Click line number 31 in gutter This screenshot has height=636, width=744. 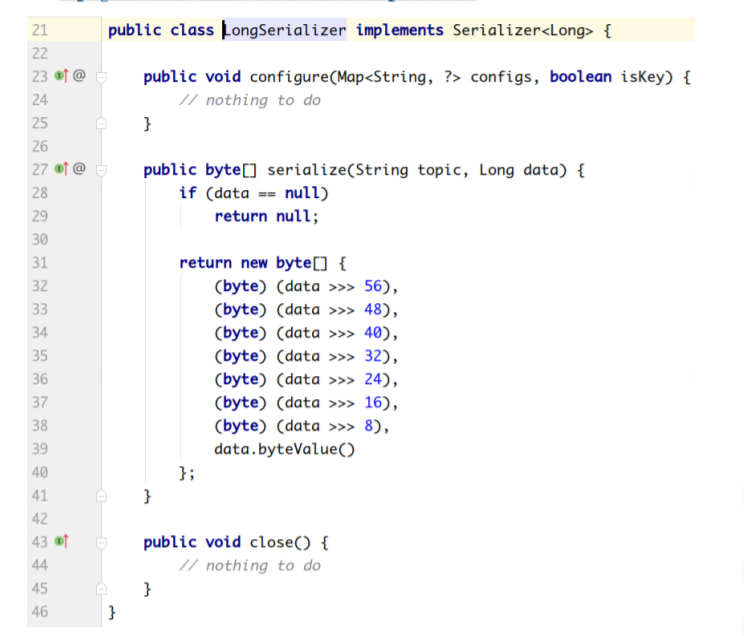(x=40, y=263)
